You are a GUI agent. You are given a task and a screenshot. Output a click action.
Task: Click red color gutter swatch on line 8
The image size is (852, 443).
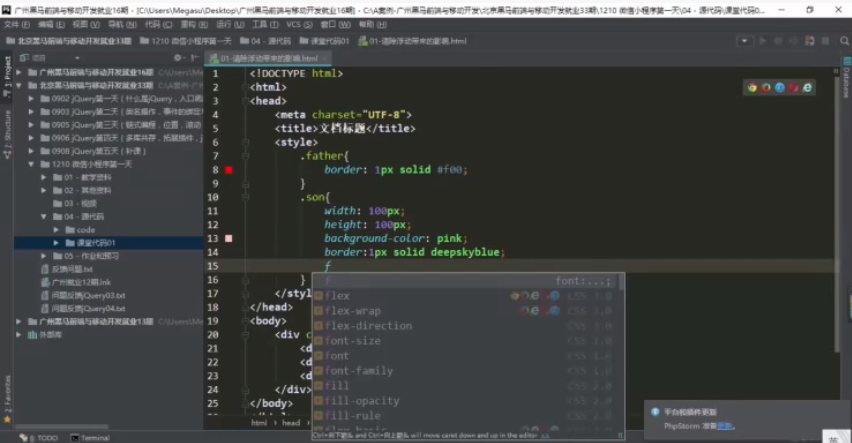[229, 170]
